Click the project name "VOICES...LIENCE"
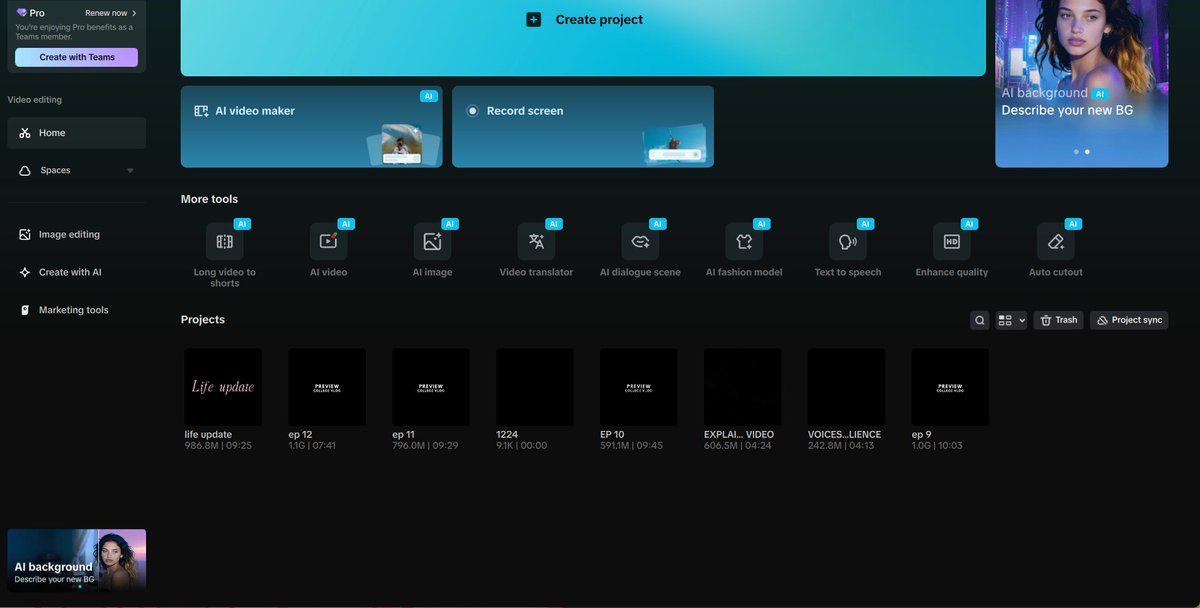This screenshot has height=608, width=1200. (844, 435)
